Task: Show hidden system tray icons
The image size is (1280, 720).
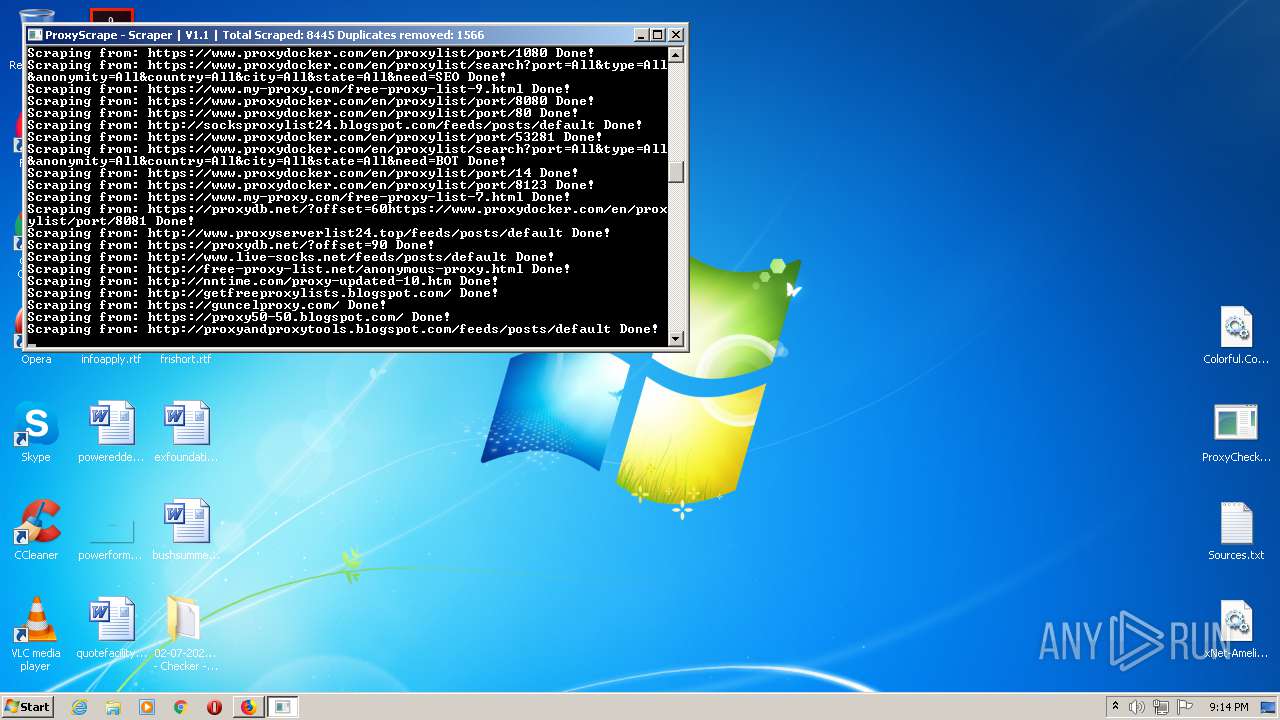Action: click(1115, 707)
